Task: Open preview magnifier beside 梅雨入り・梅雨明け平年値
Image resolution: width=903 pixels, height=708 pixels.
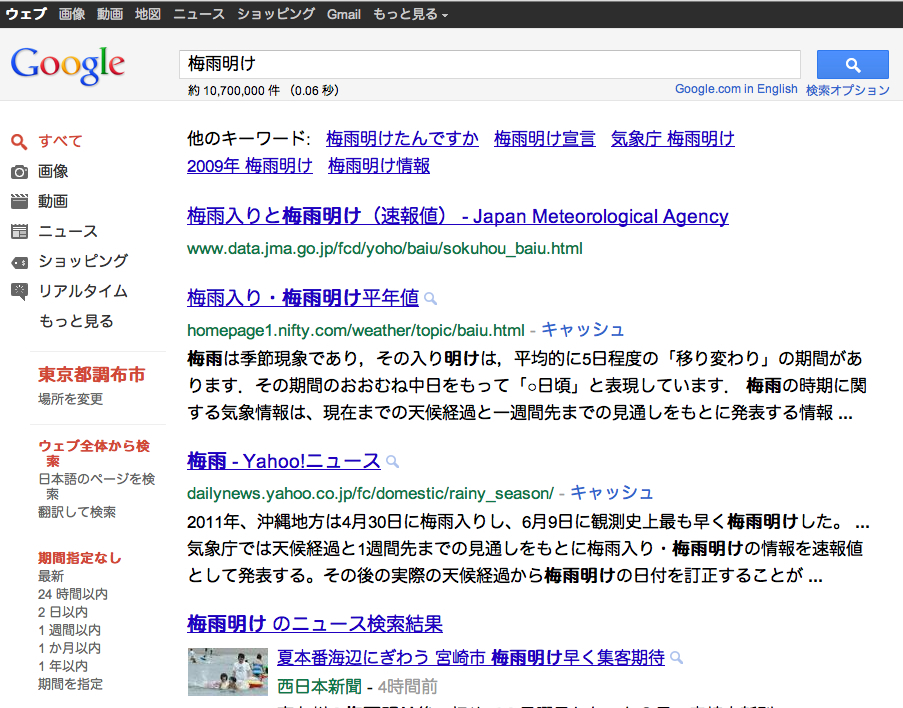Action: coord(430,298)
